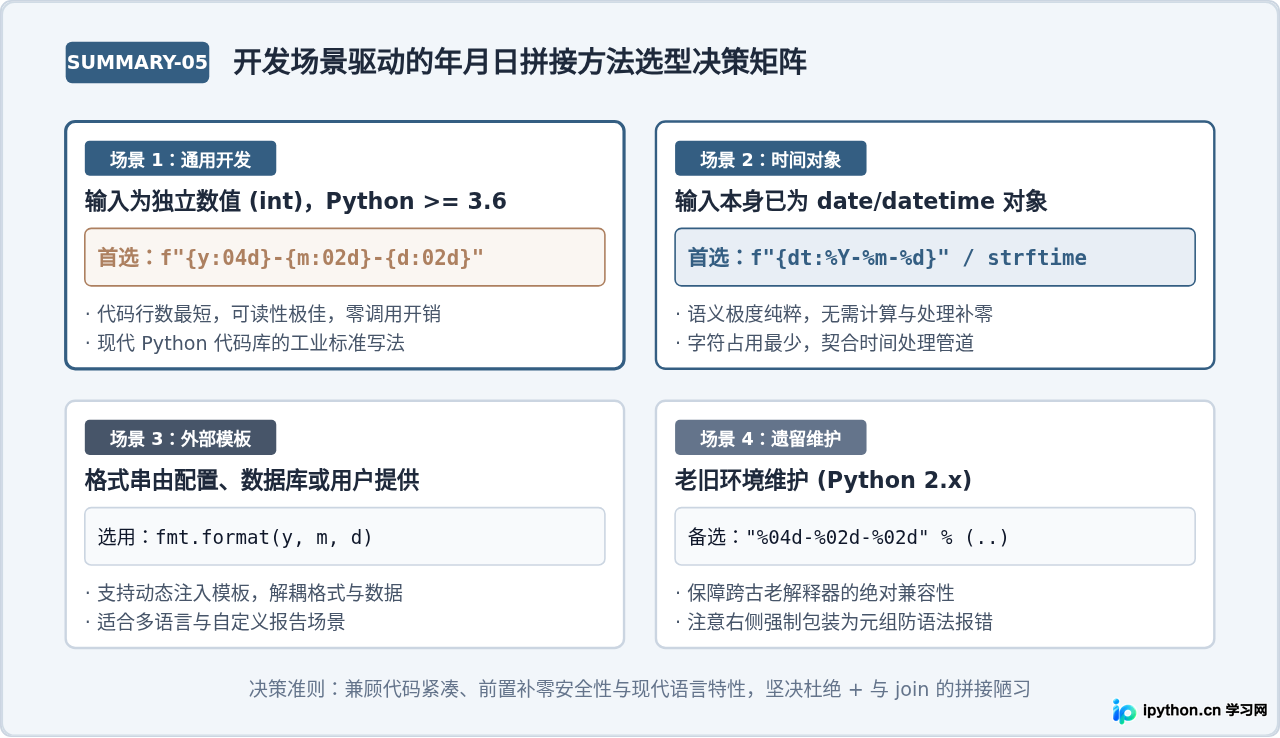Click line 现代 Python 代码库的工业标准写法
Screen dimensions: 1280x738
(245, 343)
